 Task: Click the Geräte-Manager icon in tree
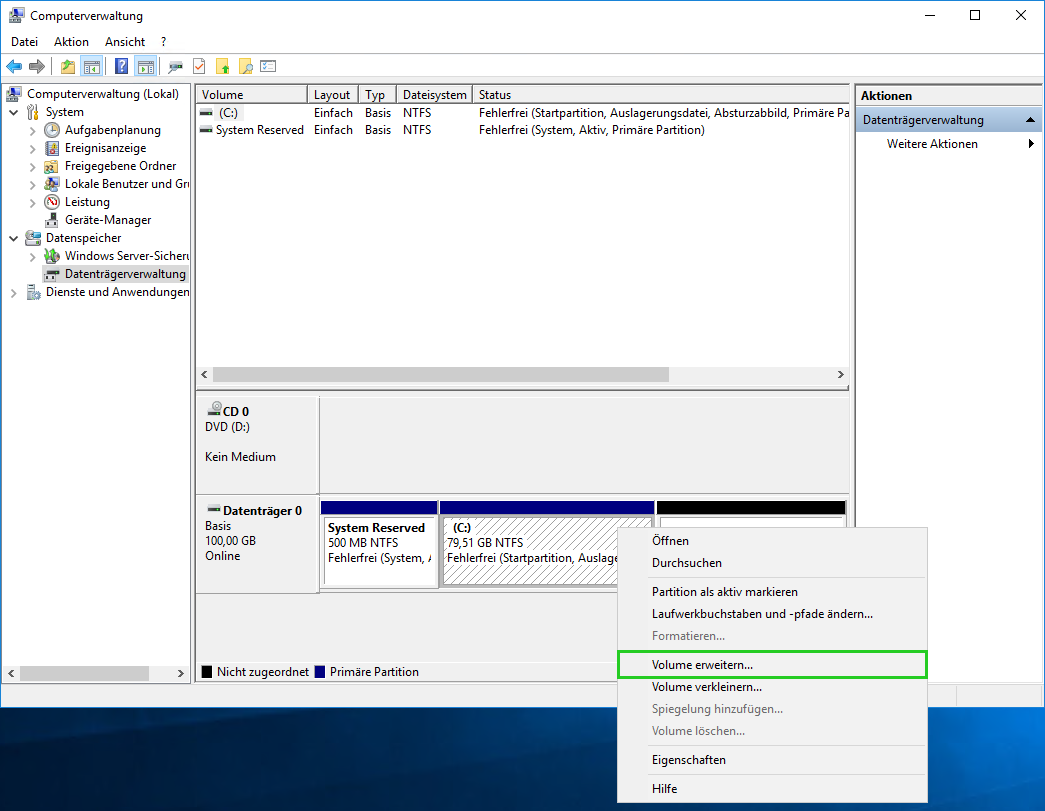[52, 220]
